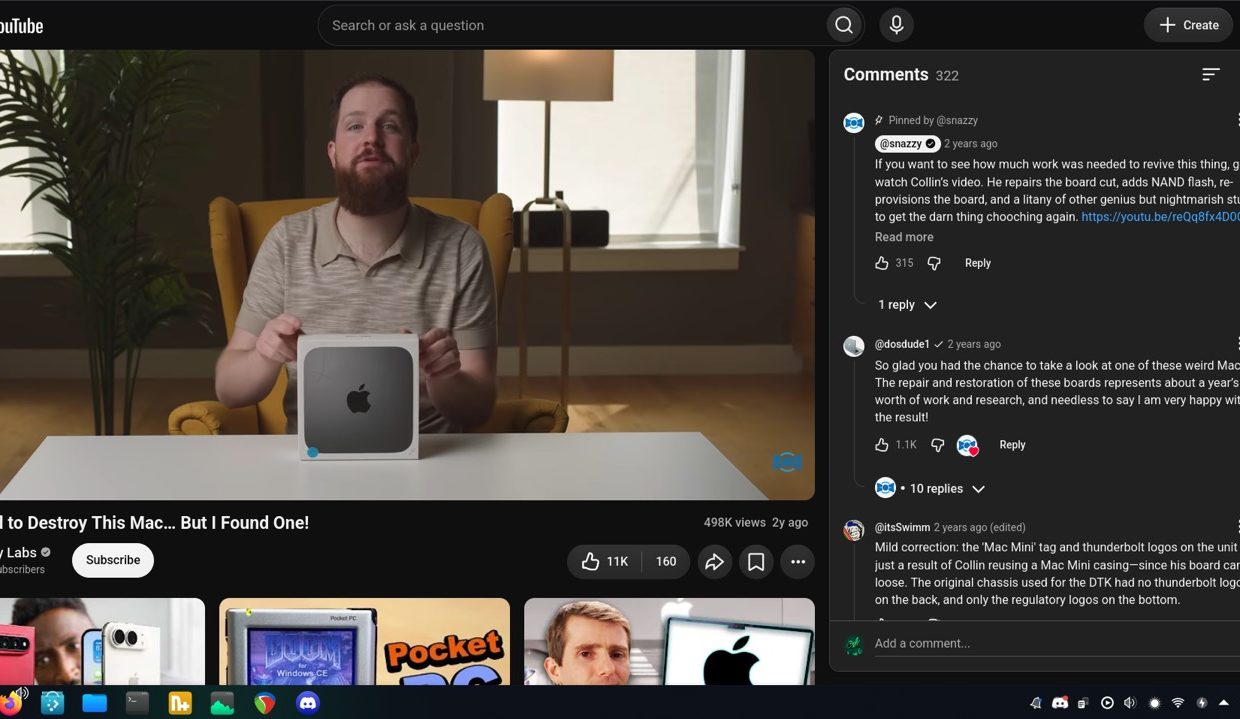Click the Add a comment field
Viewport: 1240px width, 719px height.
point(1057,643)
